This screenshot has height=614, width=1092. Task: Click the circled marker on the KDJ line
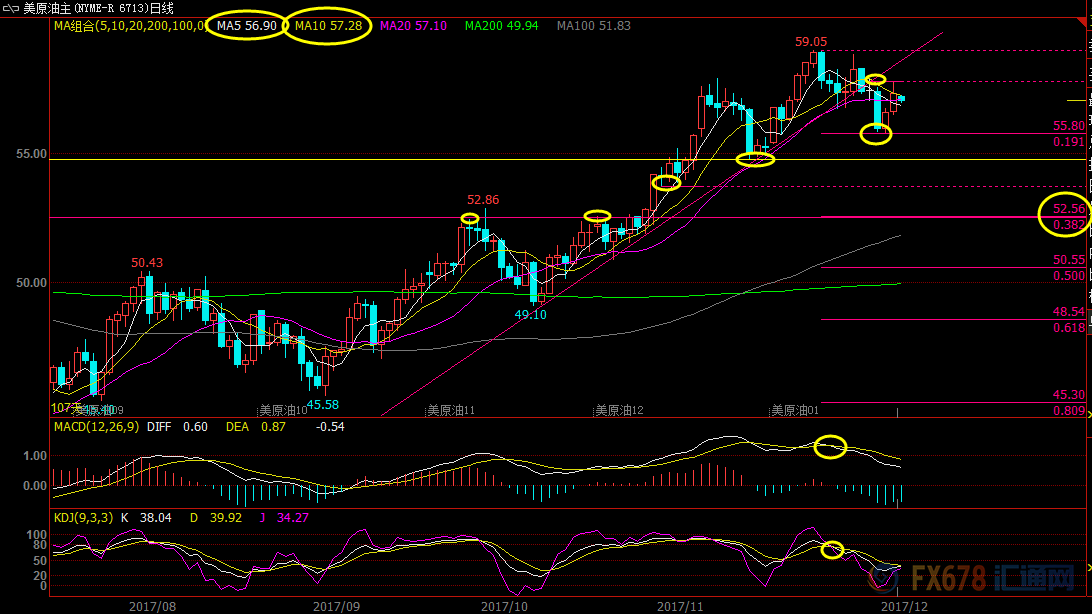832,549
